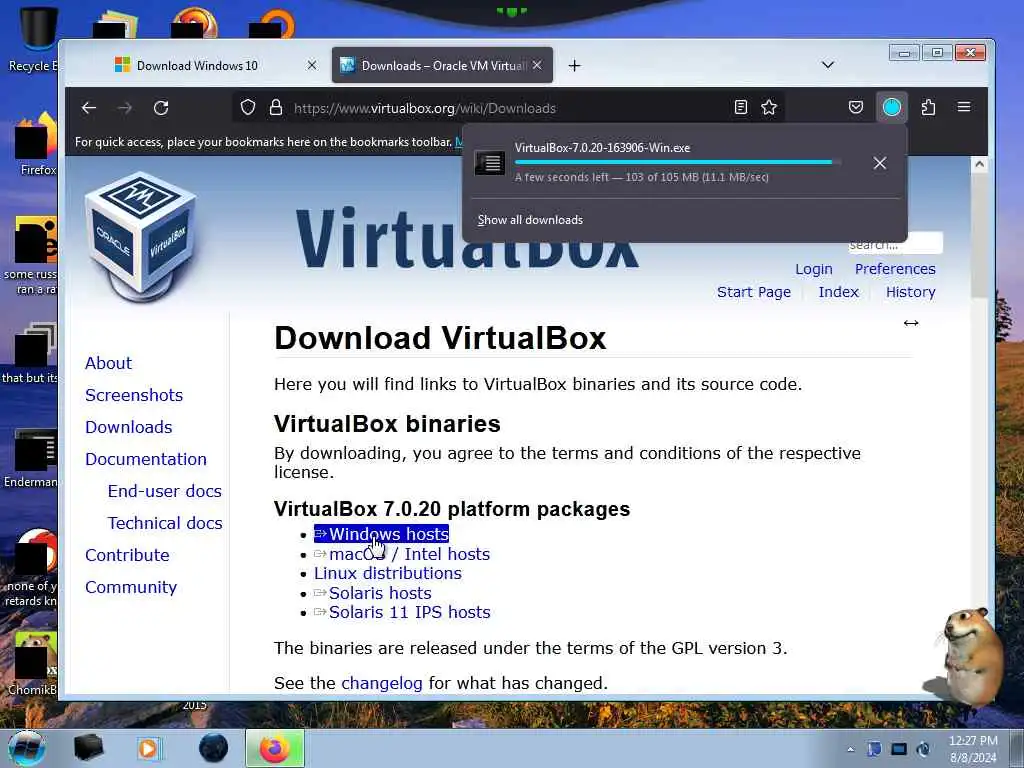
Task: Open the Pocket save icon
Action: (856, 107)
